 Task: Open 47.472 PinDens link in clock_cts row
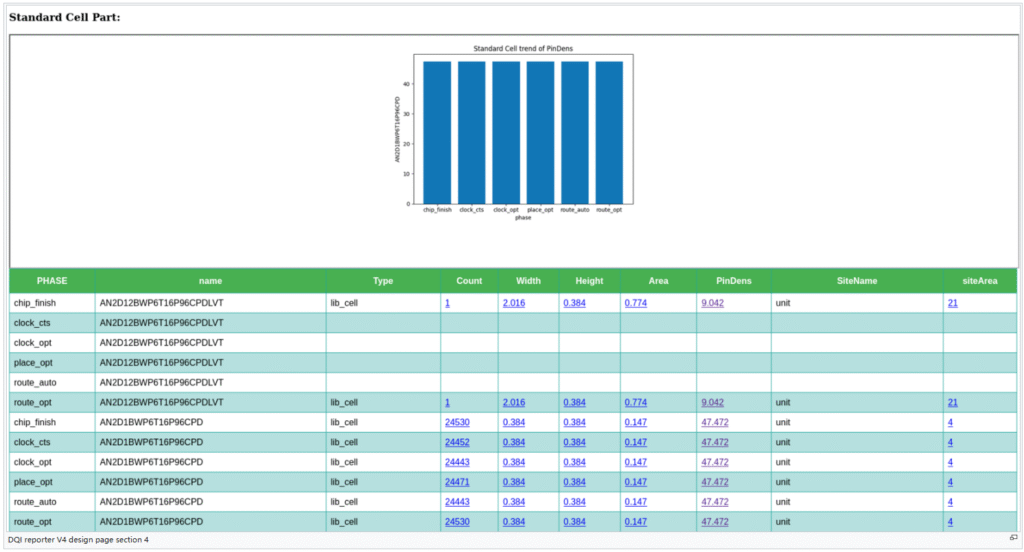coord(714,442)
